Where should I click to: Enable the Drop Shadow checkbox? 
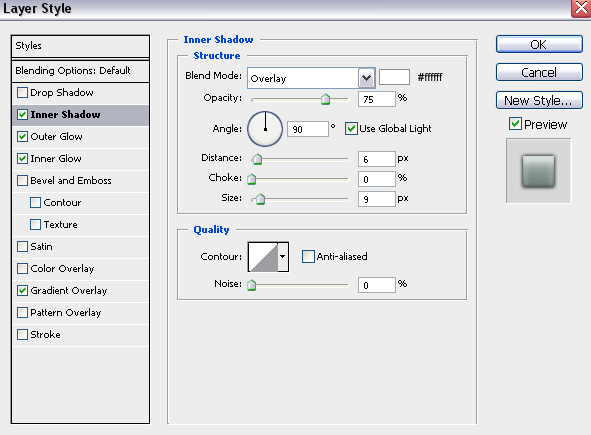23,92
